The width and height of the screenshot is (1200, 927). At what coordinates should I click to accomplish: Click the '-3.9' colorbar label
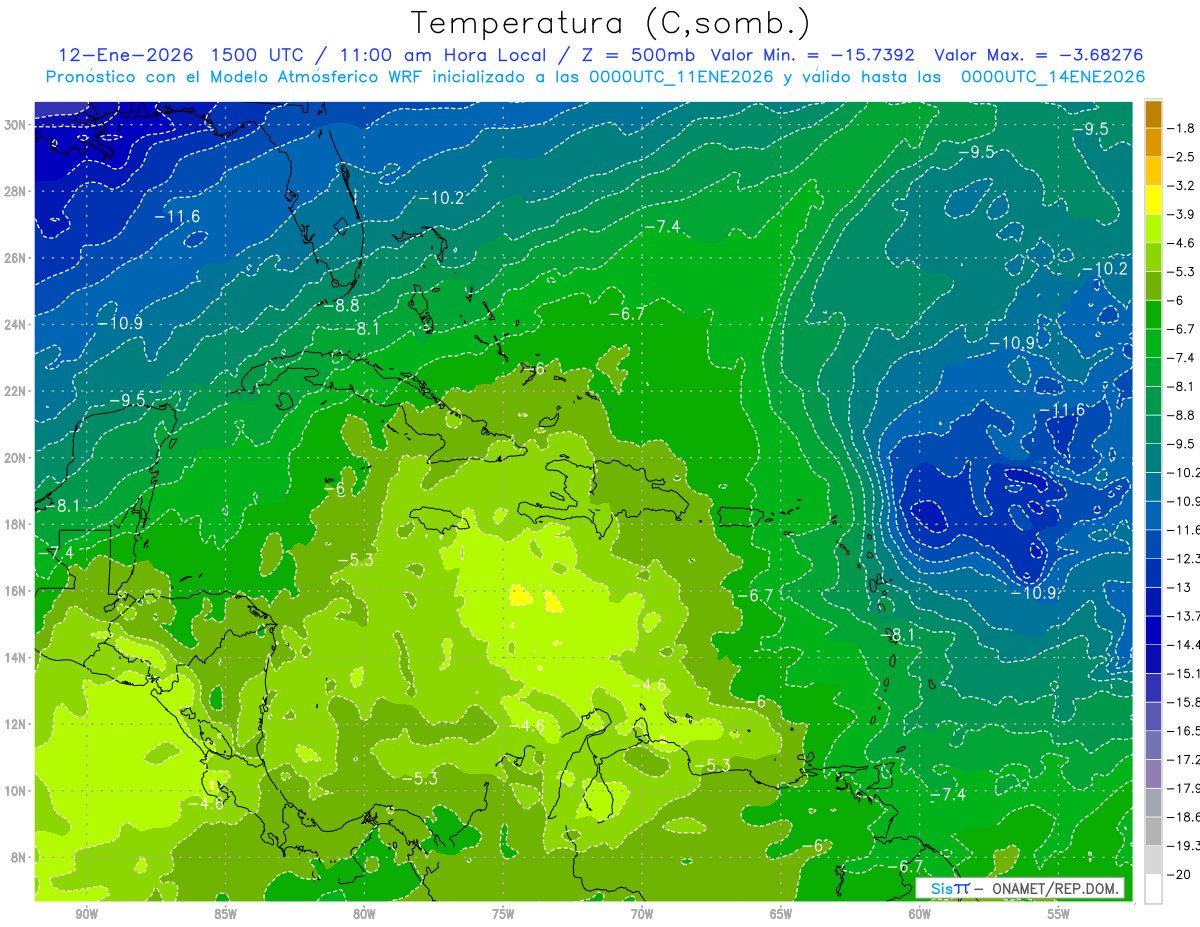1183,214
